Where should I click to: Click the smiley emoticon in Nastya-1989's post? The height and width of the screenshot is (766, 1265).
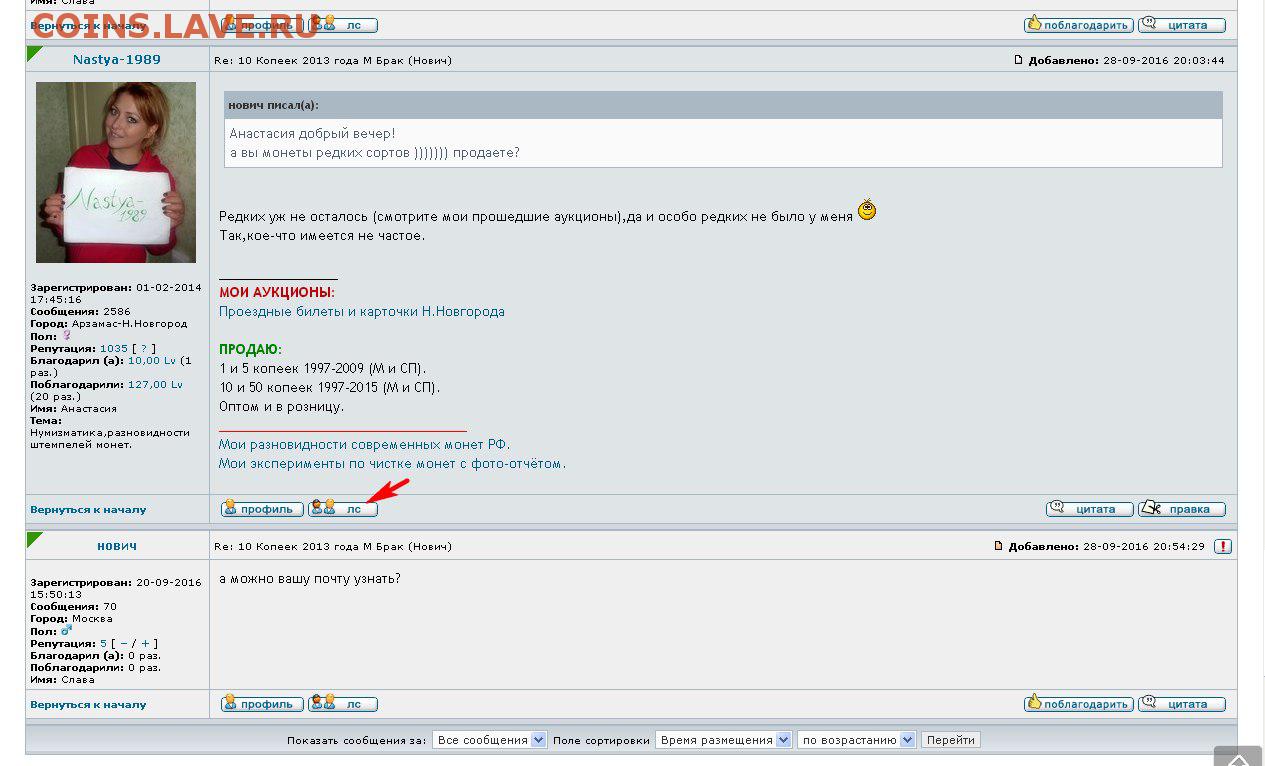click(x=867, y=210)
